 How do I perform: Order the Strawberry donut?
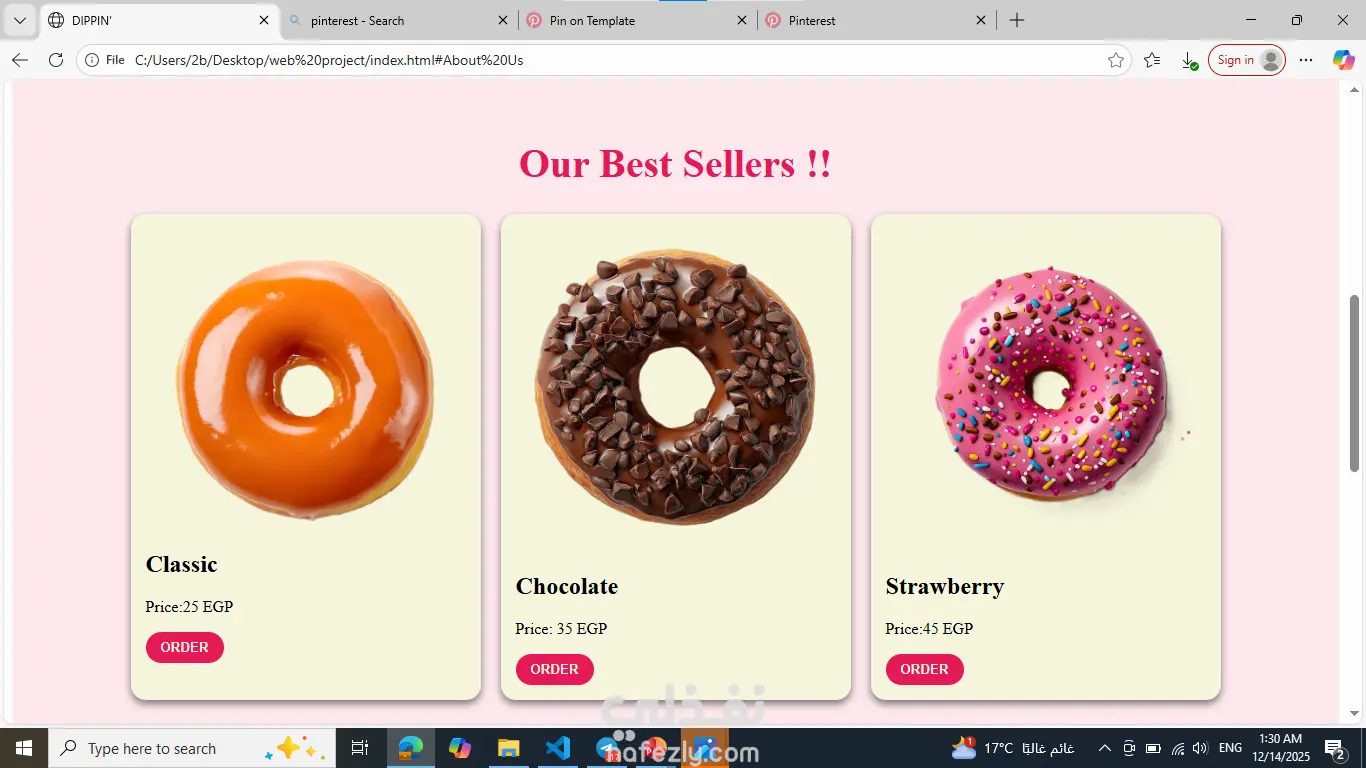(x=925, y=669)
